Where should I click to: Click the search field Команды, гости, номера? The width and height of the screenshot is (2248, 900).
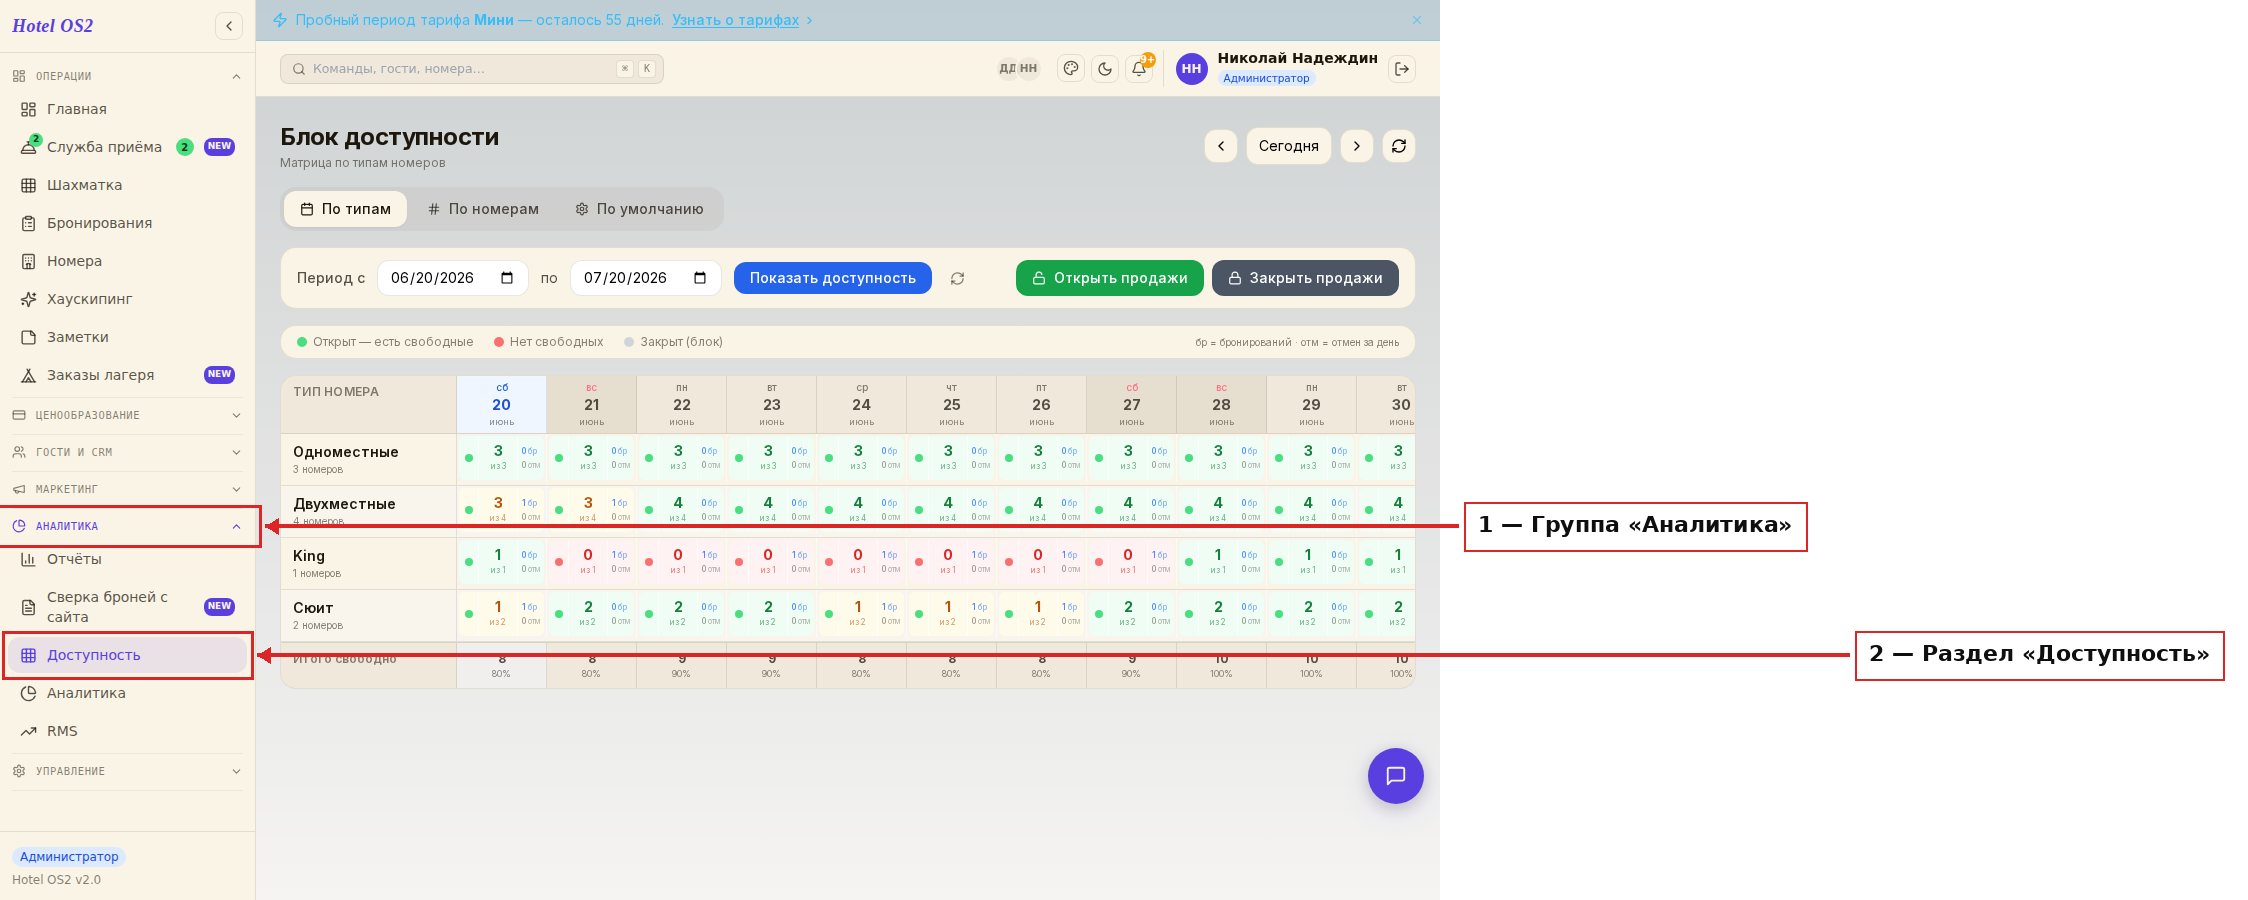pyautogui.click(x=472, y=69)
